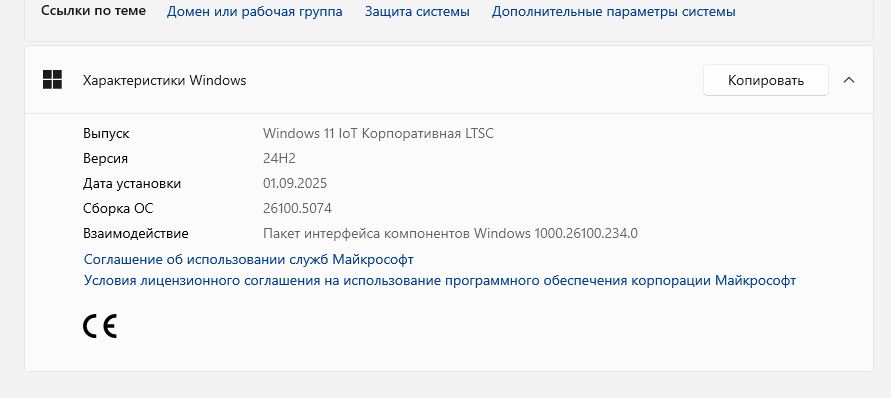Click the Взаимодействие label
The height and width of the screenshot is (398, 891).
136,234
